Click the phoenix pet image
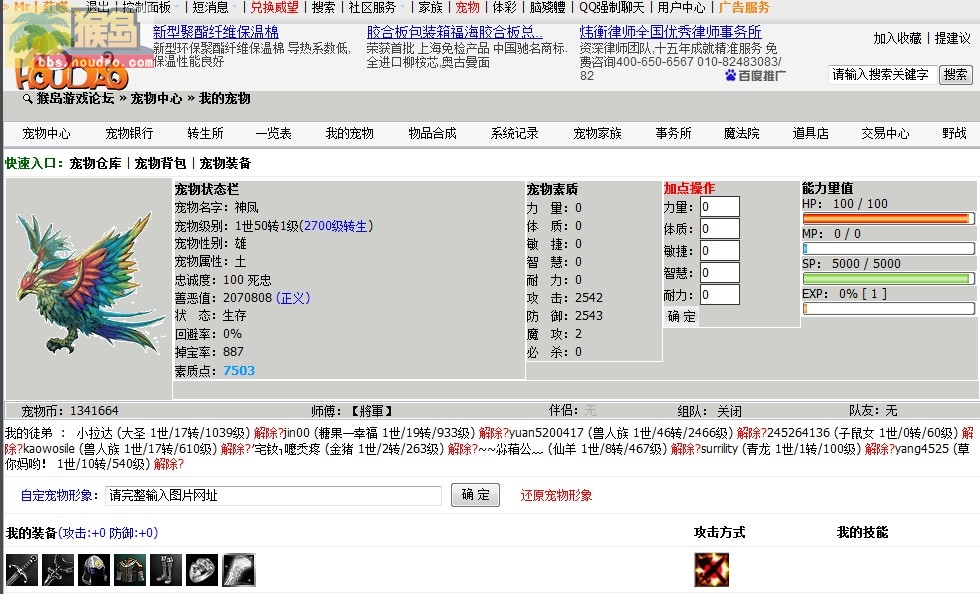The height and width of the screenshot is (594, 980). coord(89,284)
